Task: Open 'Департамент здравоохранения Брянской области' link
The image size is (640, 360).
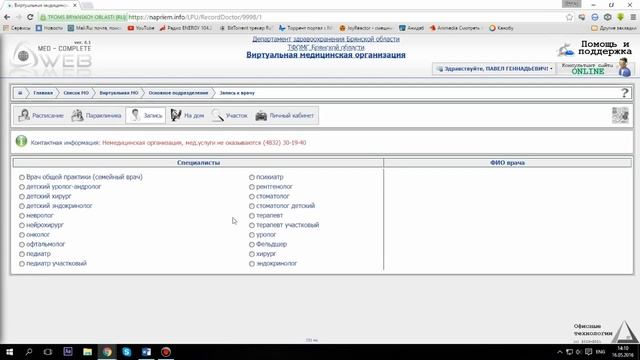Action: tap(326, 39)
